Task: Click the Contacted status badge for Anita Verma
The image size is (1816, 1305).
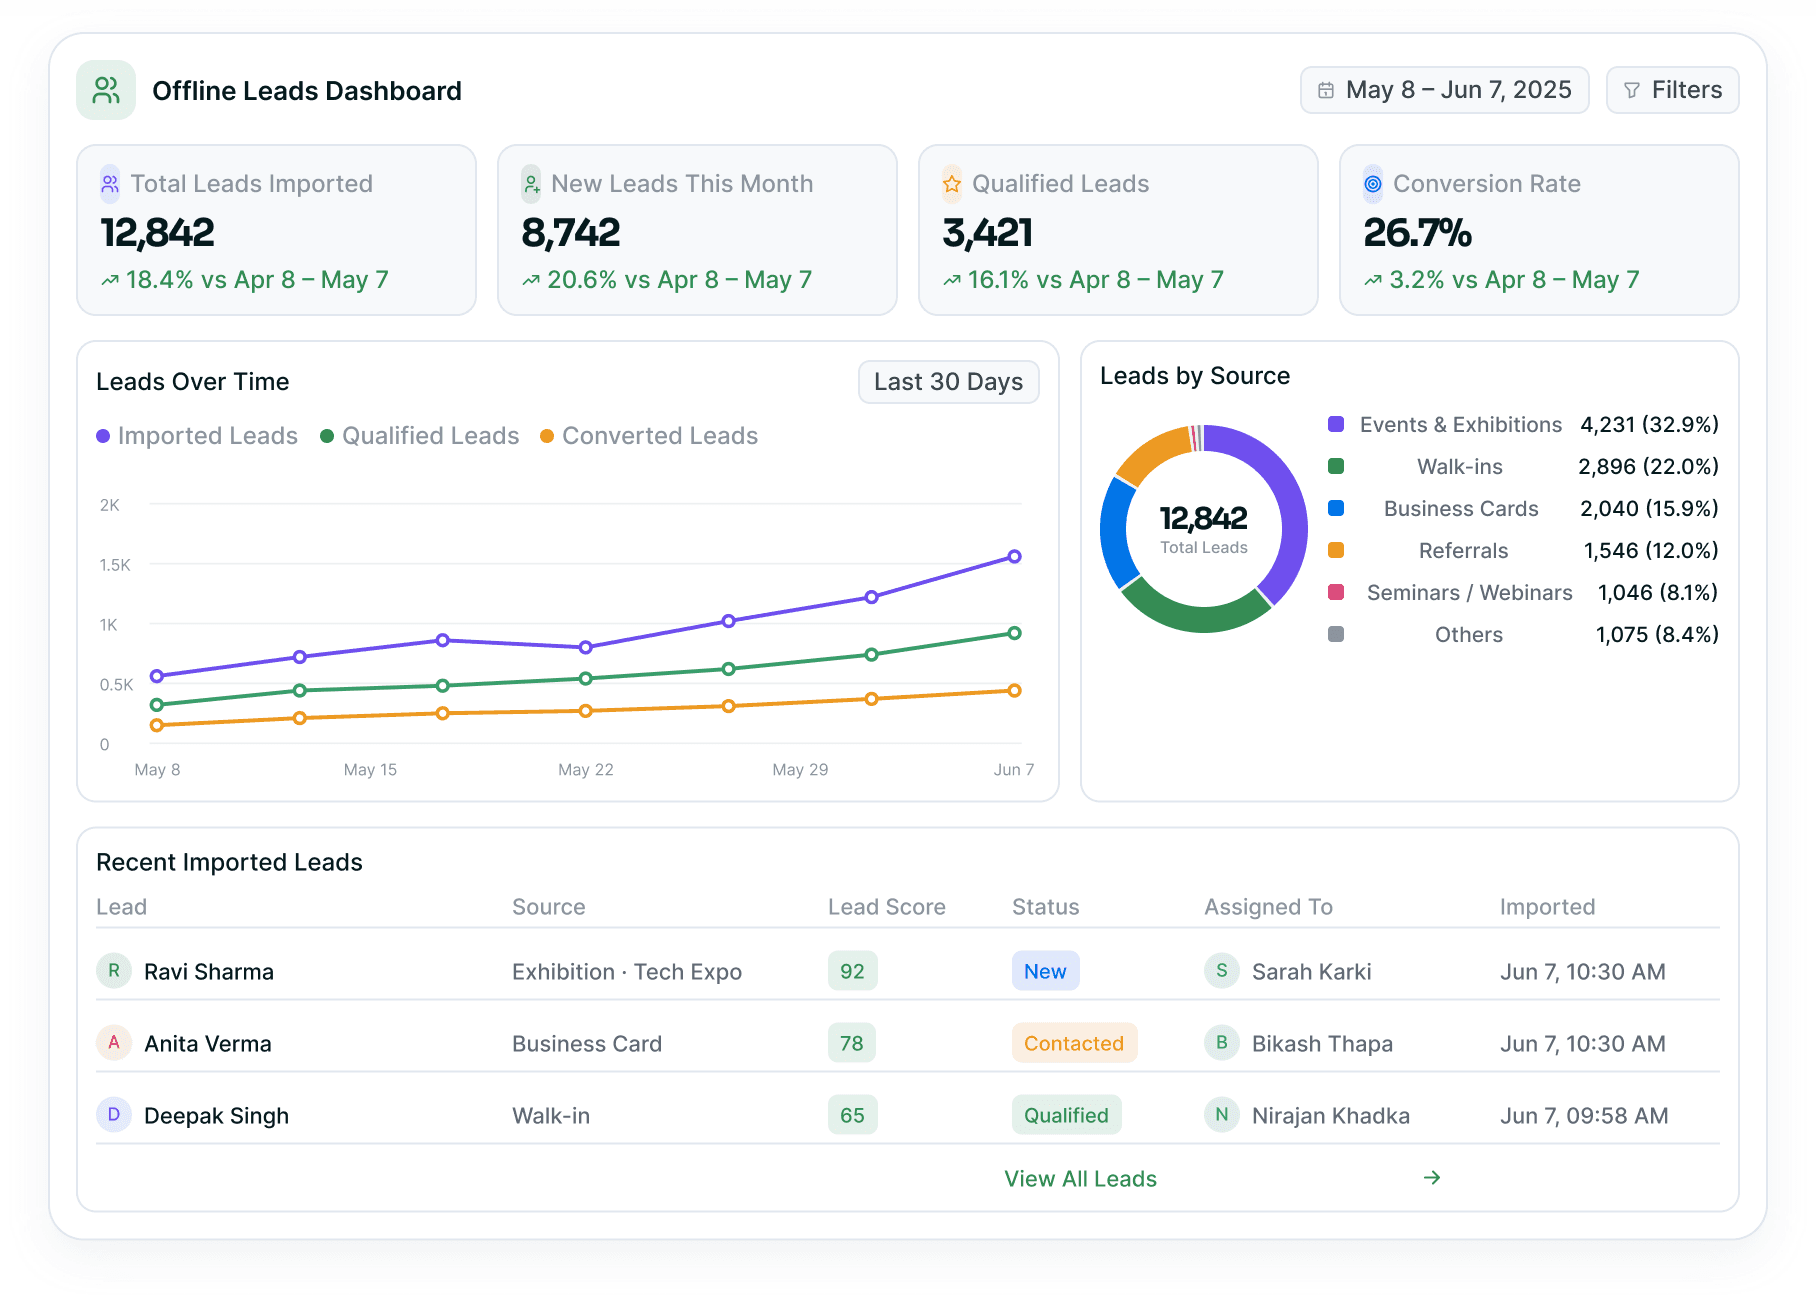Action: click(x=1074, y=1043)
